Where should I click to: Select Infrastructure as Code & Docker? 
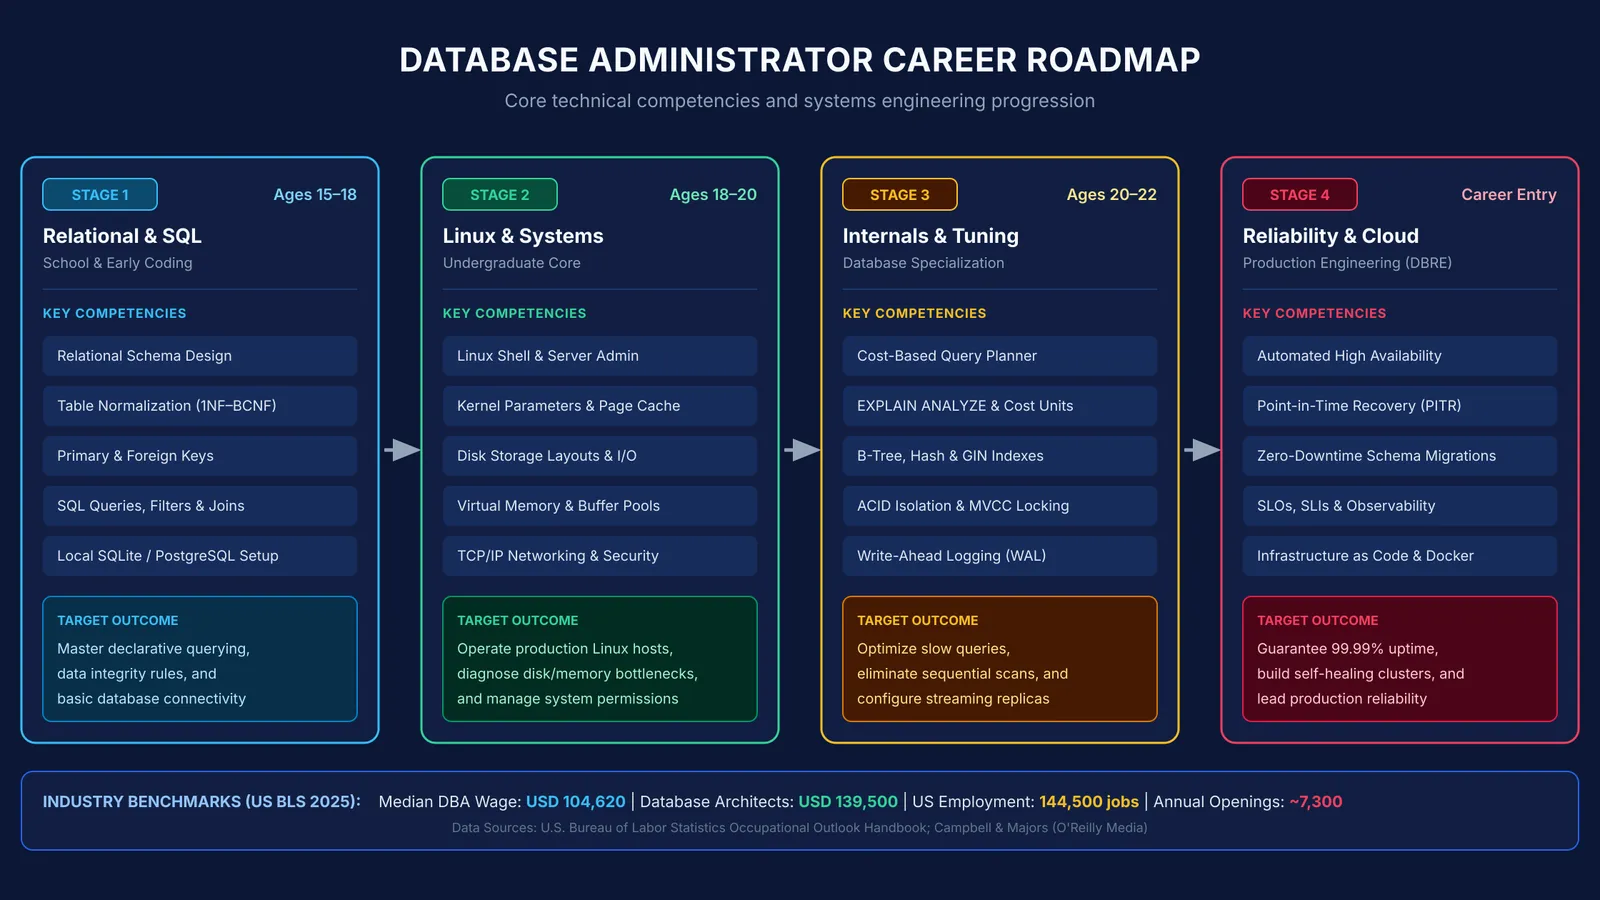tap(1400, 556)
